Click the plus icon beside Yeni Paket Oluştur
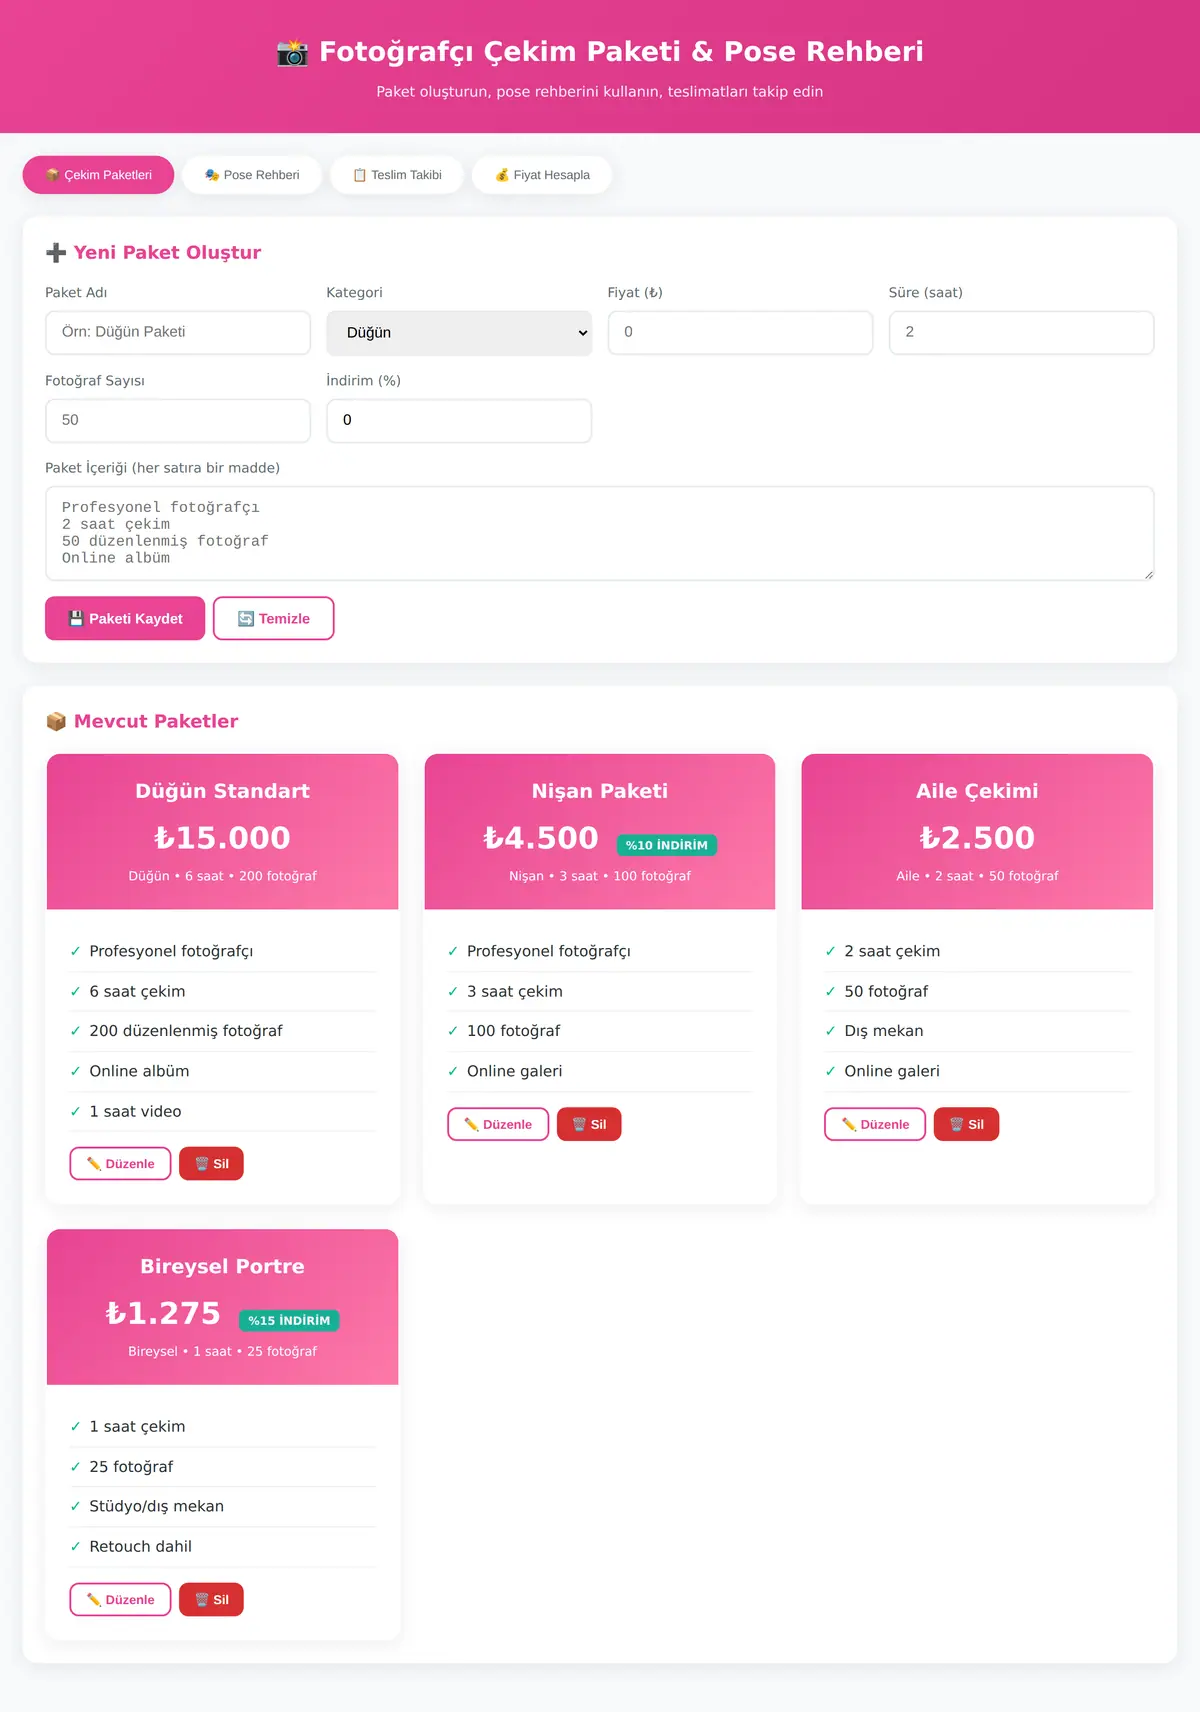1200x1712 pixels. pos(56,253)
